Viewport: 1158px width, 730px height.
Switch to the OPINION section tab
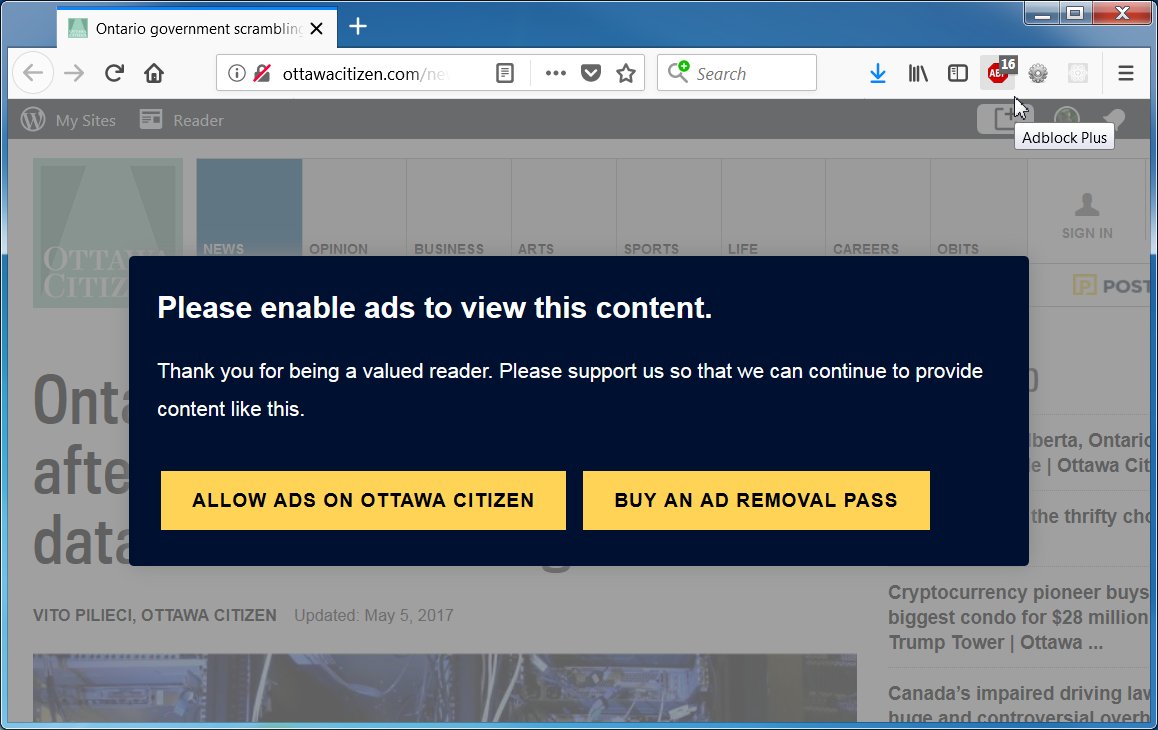338,248
